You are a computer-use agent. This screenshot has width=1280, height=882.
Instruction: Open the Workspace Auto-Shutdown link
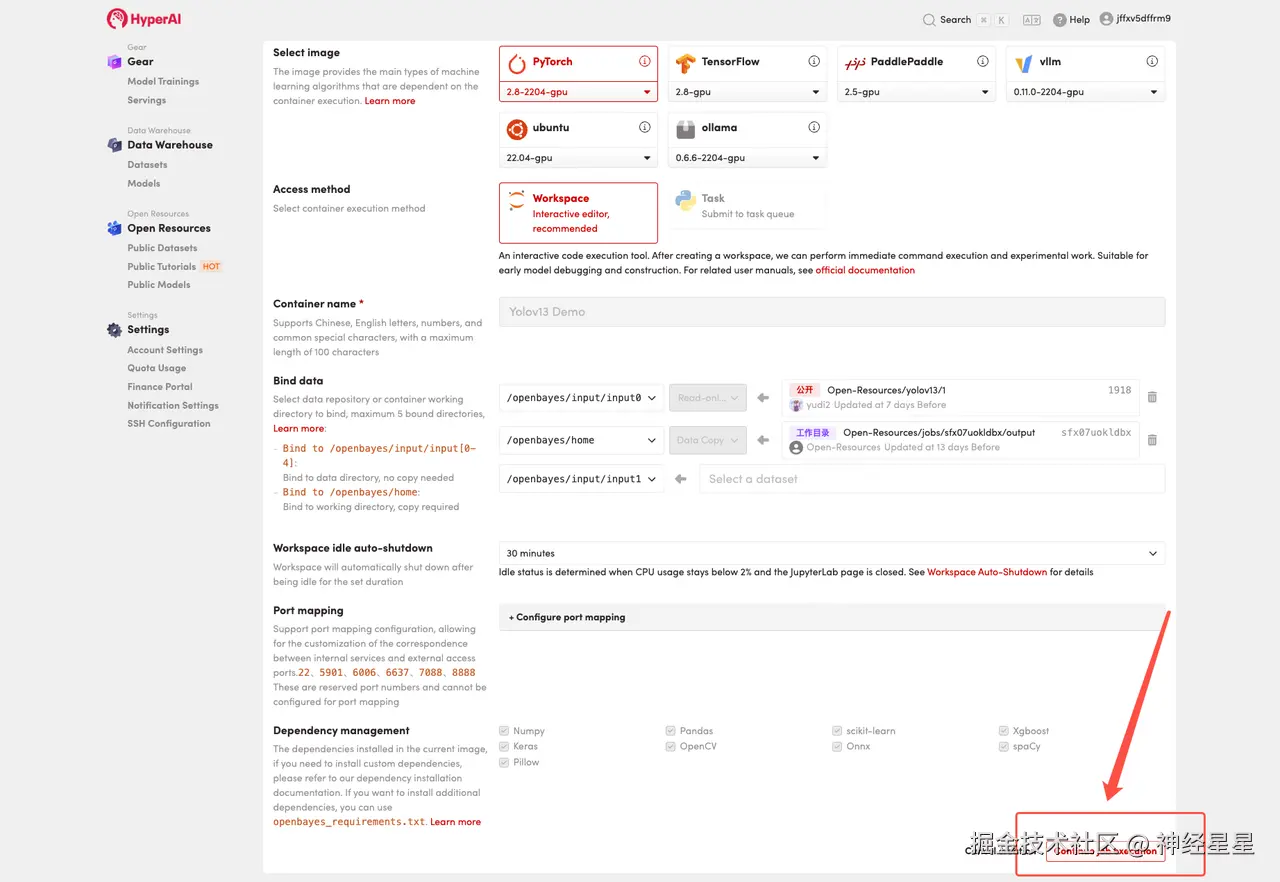click(x=987, y=572)
